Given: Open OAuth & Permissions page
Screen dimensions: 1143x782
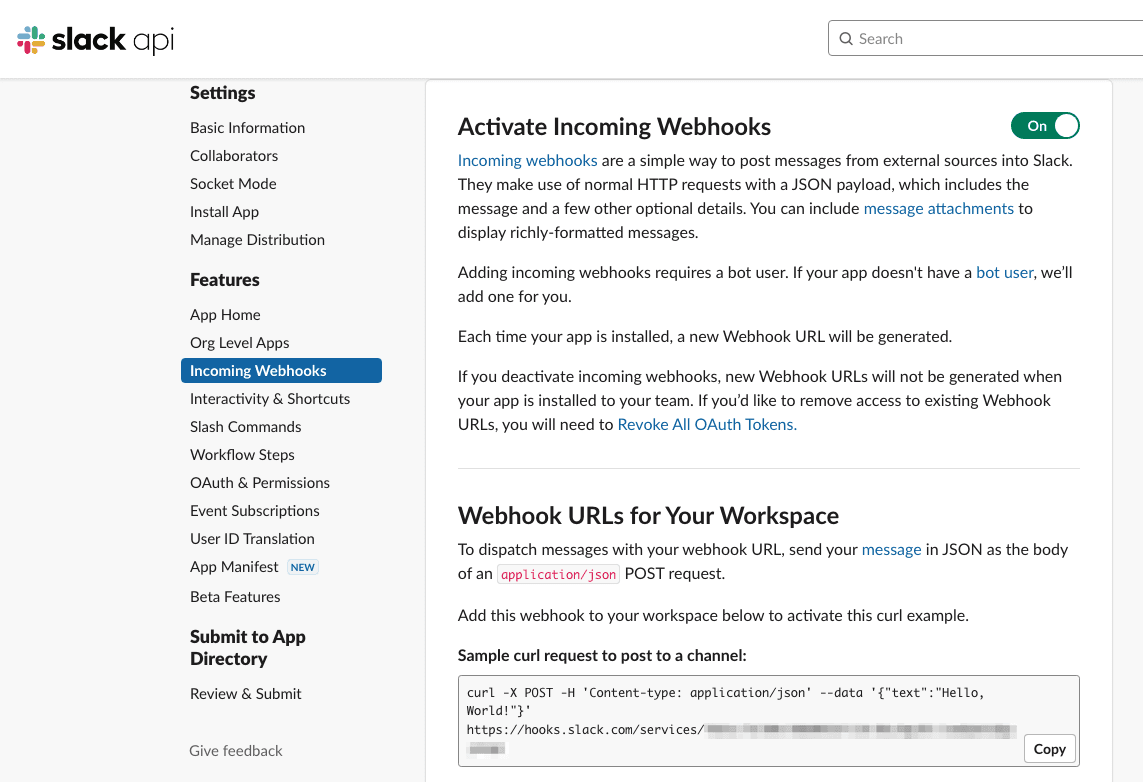Looking at the screenshot, I should tap(260, 482).
